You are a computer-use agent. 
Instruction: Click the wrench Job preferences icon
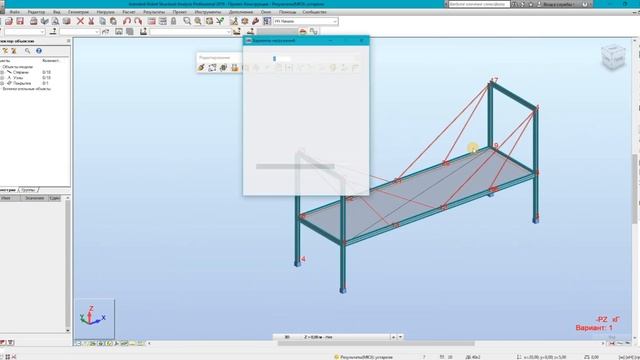point(256,21)
